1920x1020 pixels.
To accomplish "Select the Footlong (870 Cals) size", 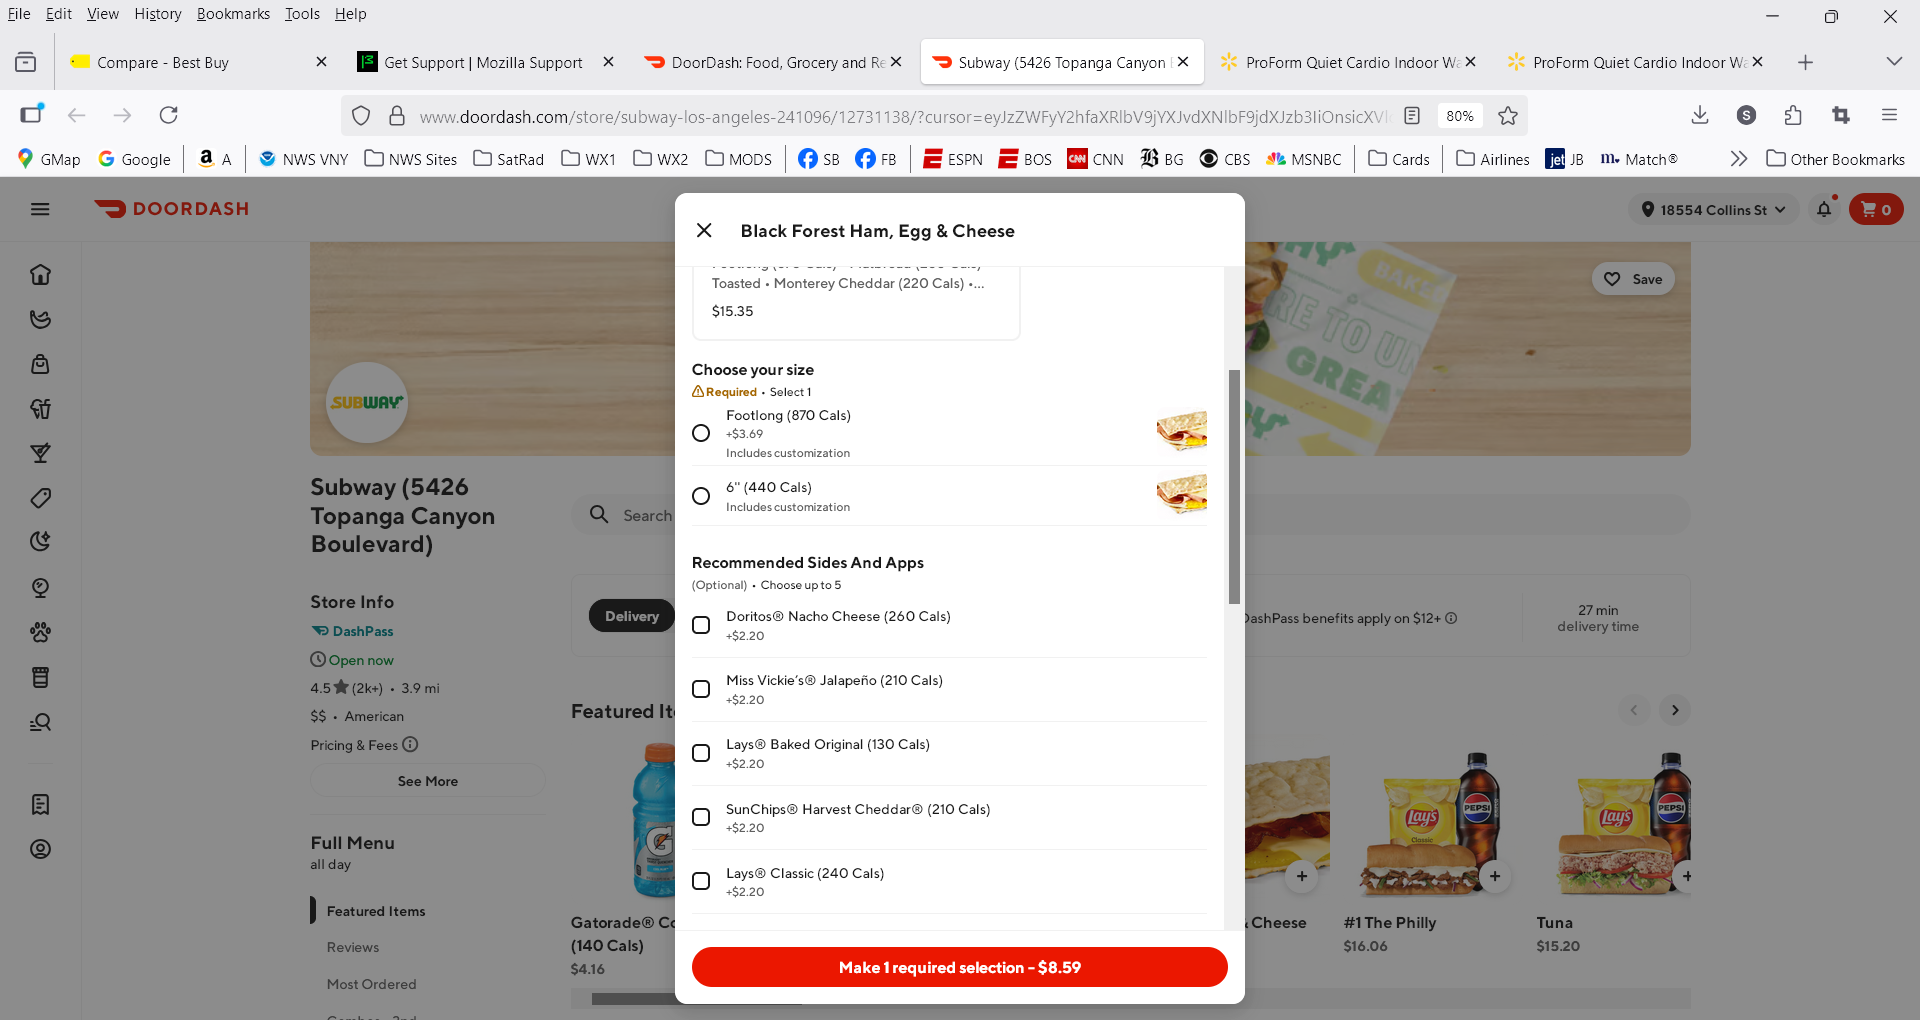I will [x=701, y=433].
